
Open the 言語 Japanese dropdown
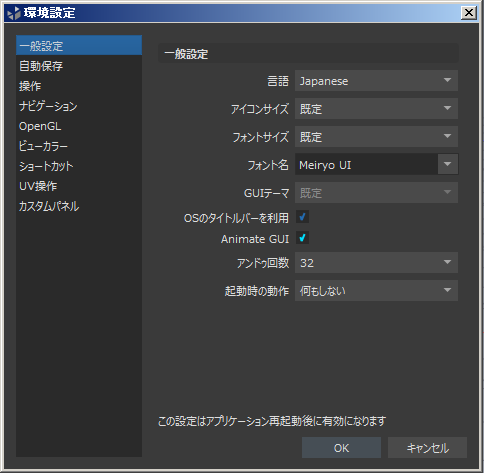[x=376, y=81]
